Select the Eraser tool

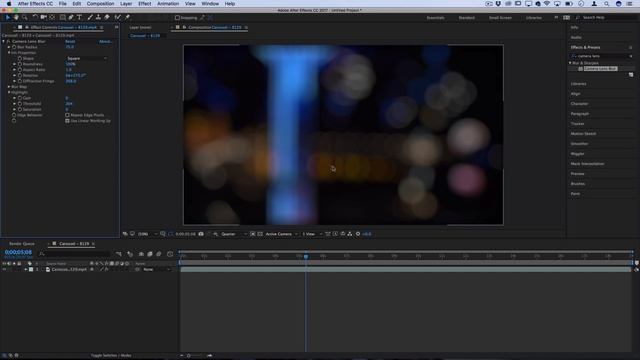pyautogui.click(x=107, y=18)
